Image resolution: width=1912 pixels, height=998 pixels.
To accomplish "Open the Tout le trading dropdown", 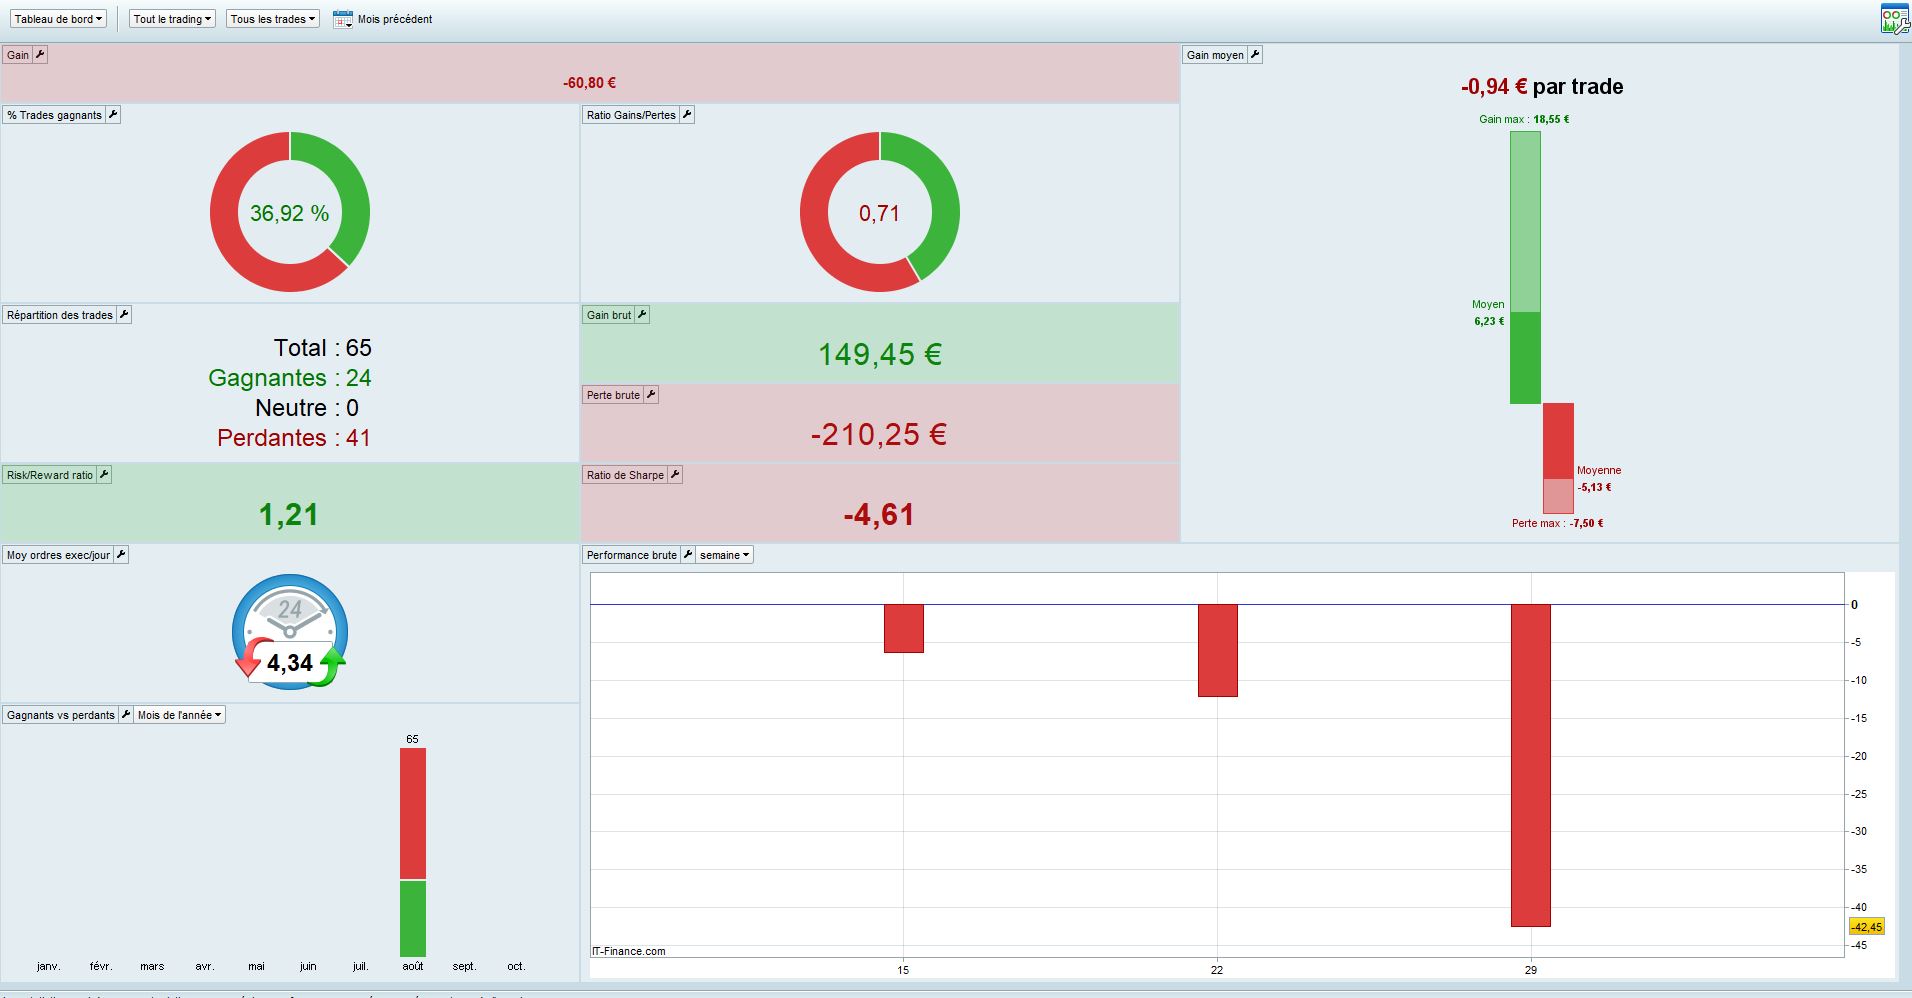I will [173, 19].
